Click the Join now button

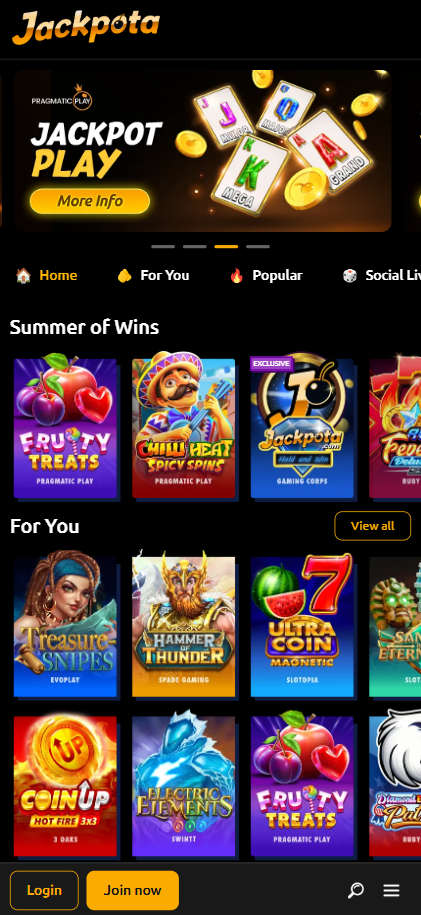click(x=133, y=890)
